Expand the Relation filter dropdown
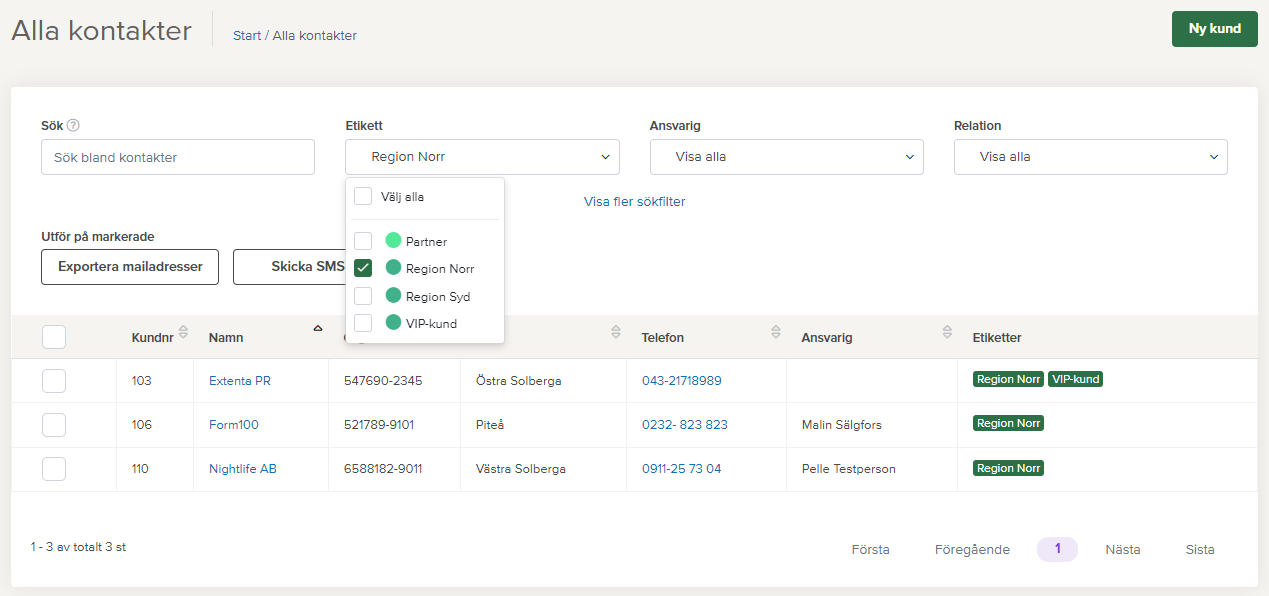The height and width of the screenshot is (596, 1269). pyautogui.click(x=1090, y=157)
